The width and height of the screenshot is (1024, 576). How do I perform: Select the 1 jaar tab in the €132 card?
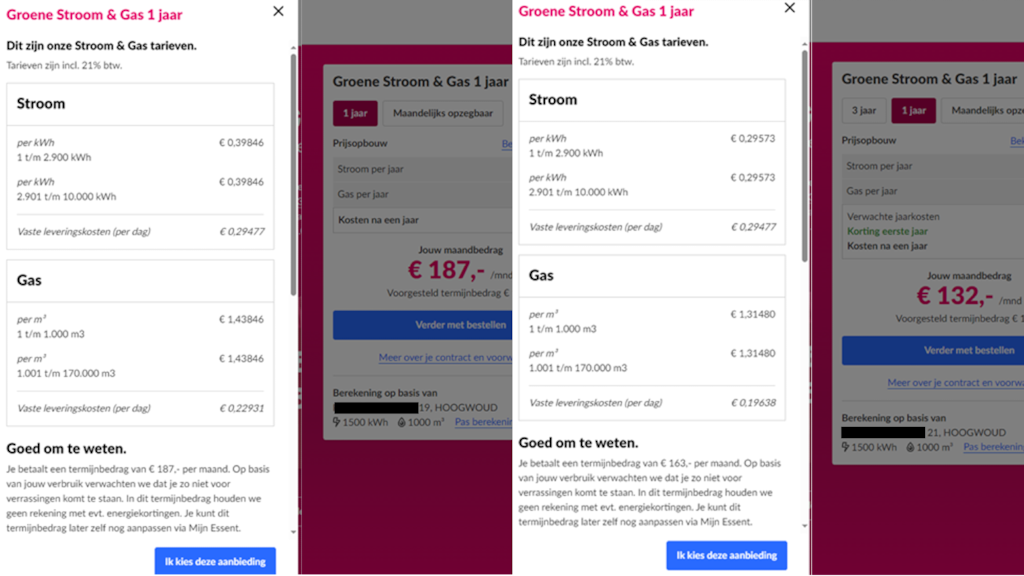click(913, 110)
